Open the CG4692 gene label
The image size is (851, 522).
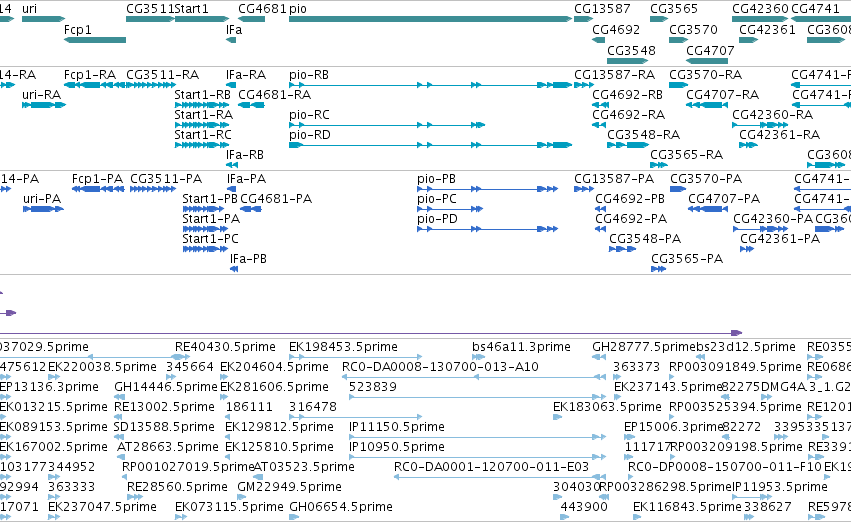616,30
